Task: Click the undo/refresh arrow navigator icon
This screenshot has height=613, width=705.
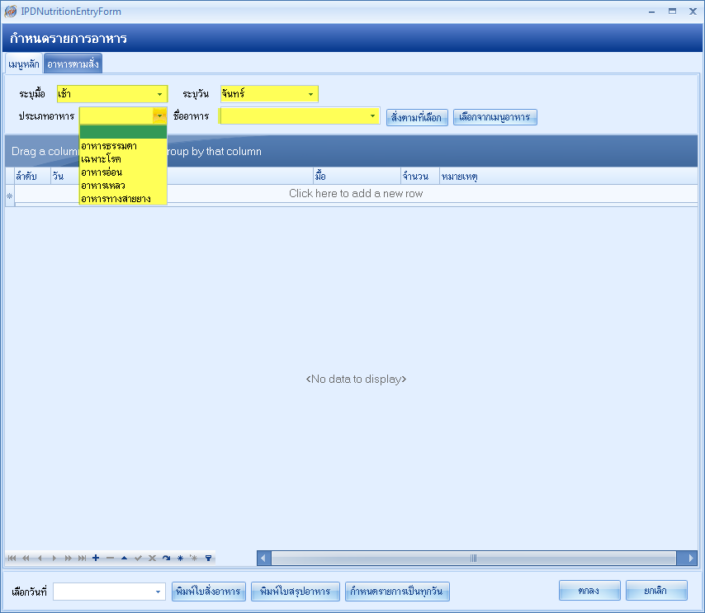Action: [x=166, y=558]
